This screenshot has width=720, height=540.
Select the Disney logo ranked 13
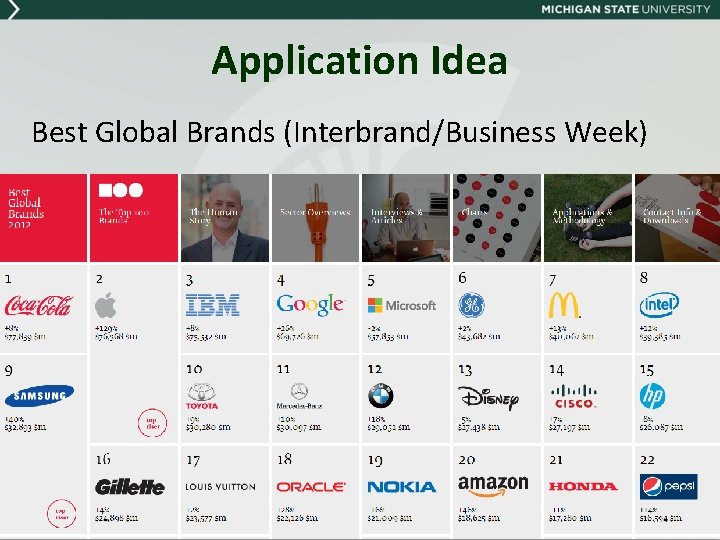(x=488, y=397)
